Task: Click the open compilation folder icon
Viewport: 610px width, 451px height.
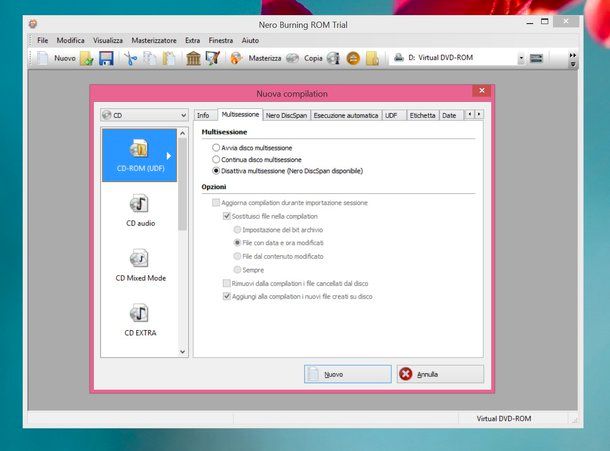Action: tap(87, 58)
